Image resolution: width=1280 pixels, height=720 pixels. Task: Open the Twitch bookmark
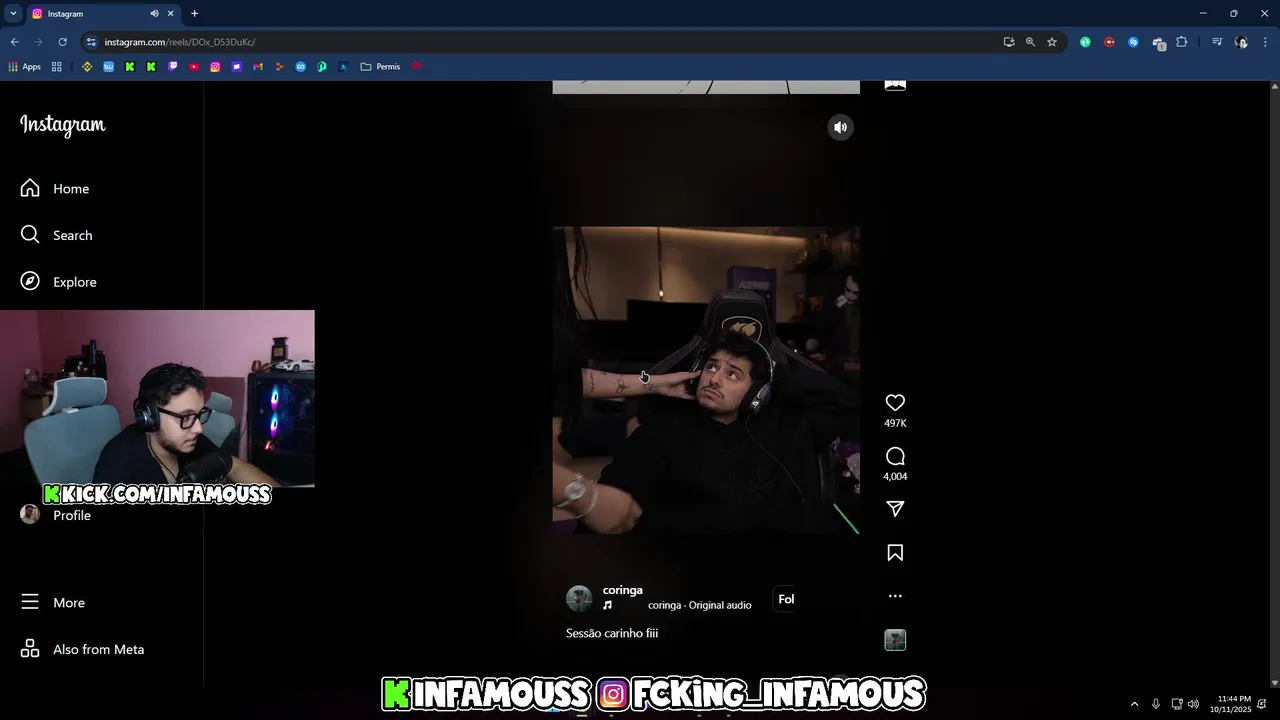click(x=172, y=67)
